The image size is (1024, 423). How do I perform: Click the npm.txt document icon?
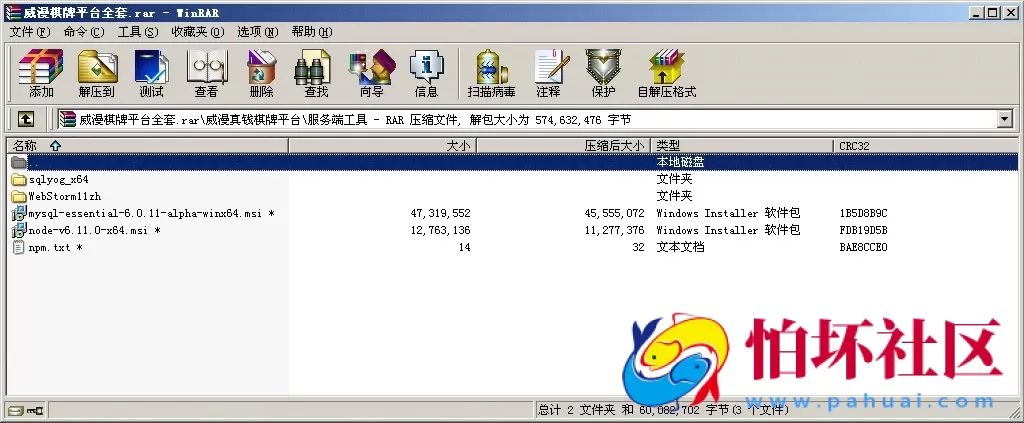(x=18, y=247)
